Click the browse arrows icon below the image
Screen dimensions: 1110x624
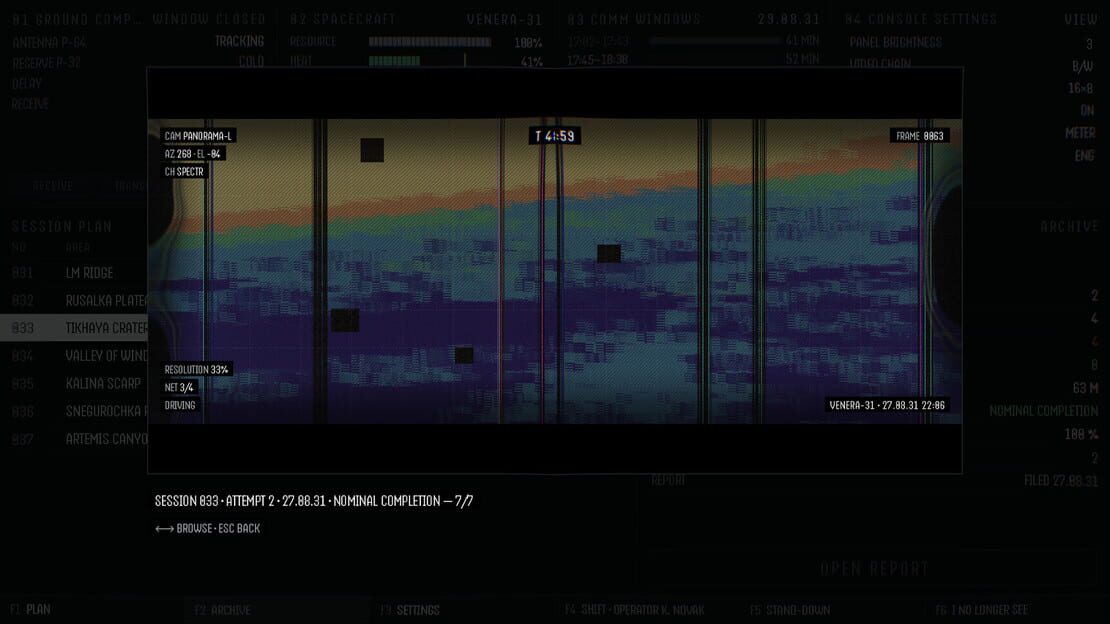(164, 529)
